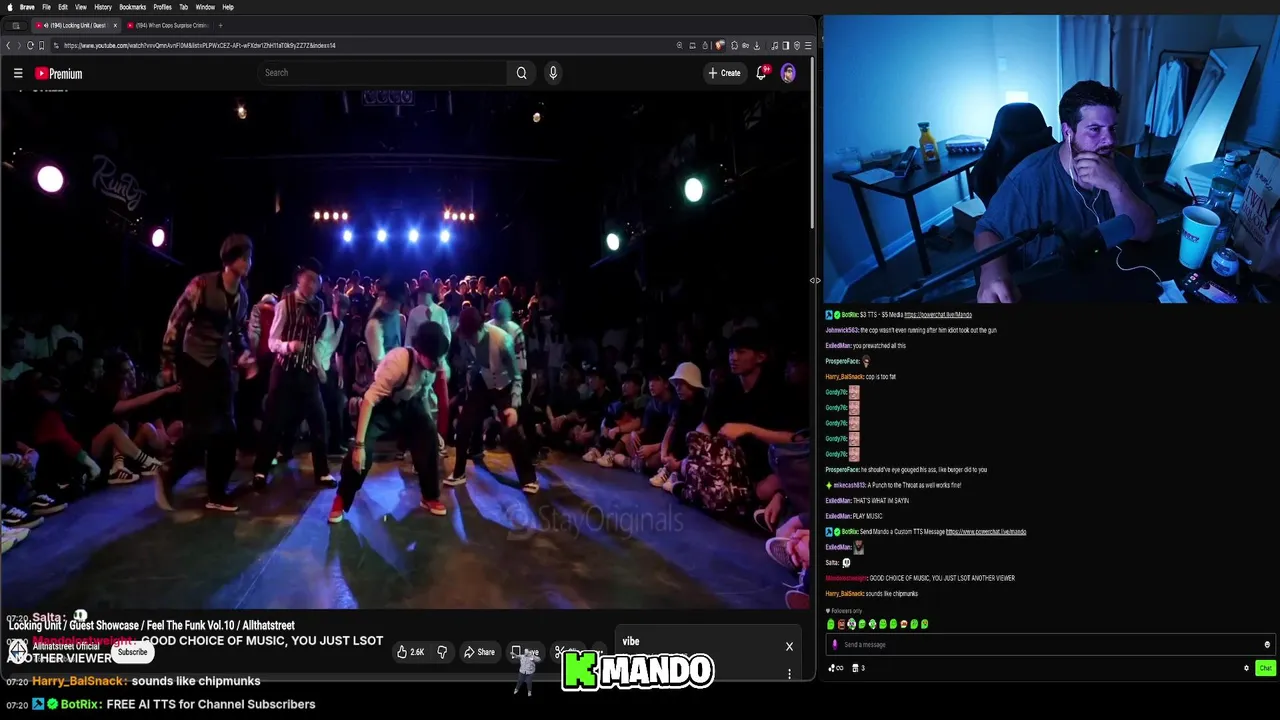
Task: Open the Allthatstreet Official channel avatar
Action: coord(18,650)
